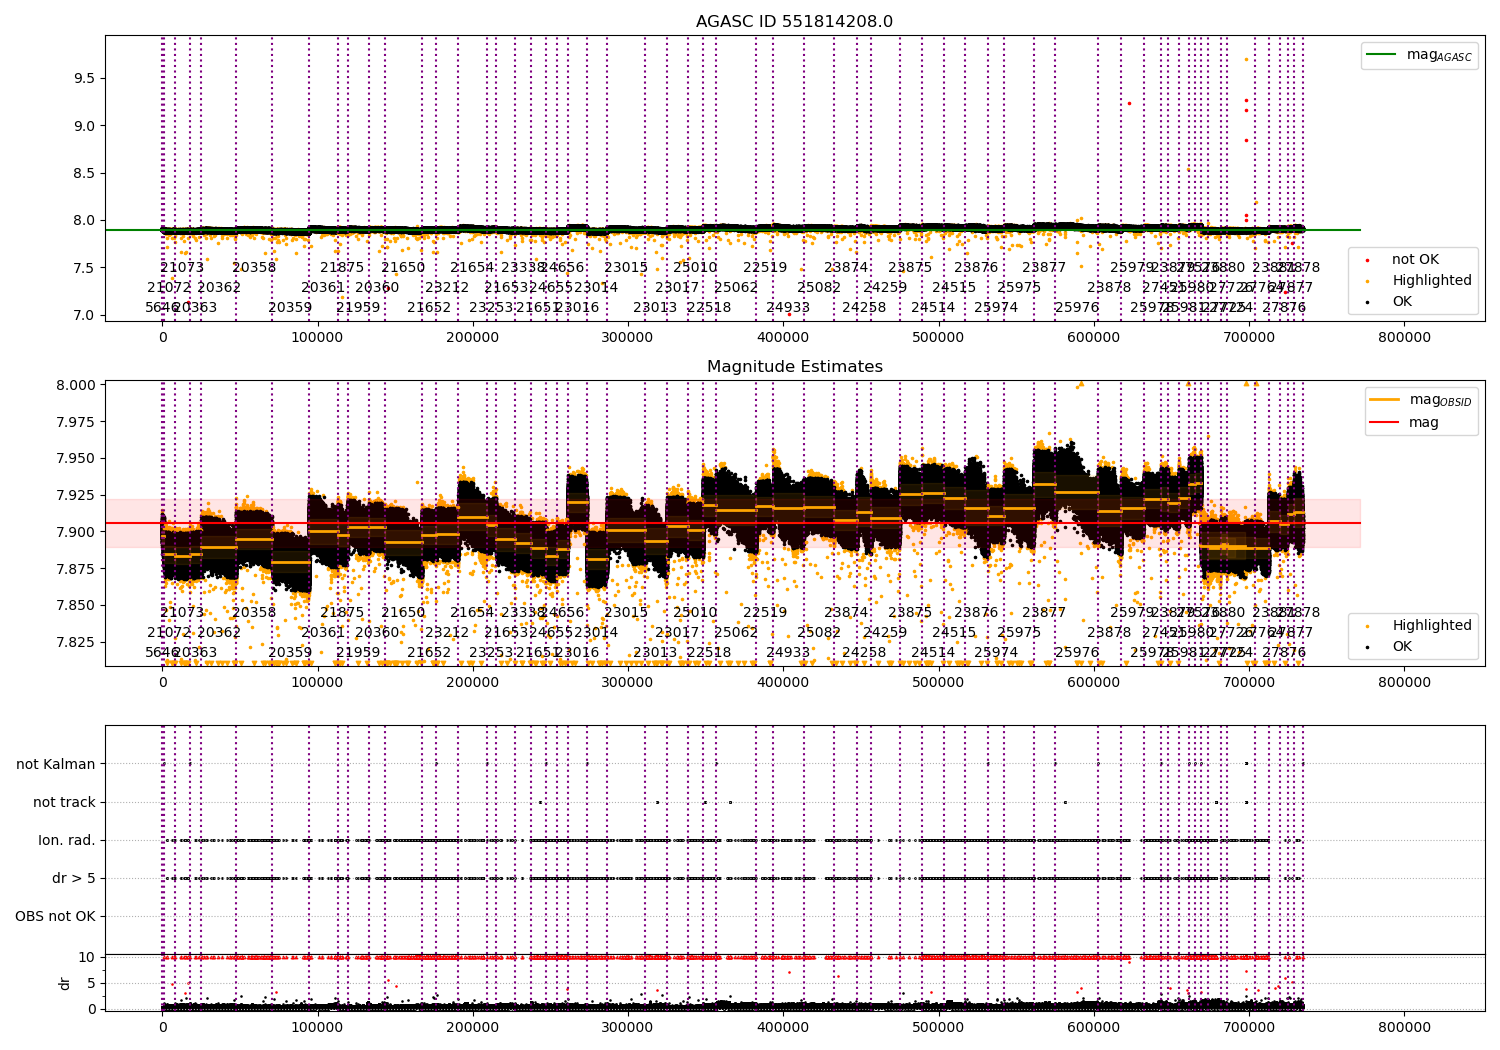Click obsid label 24258 in Magnitude Estimates plot
Image resolution: width=1500 pixels, height=1050 pixels.
click(864, 653)
